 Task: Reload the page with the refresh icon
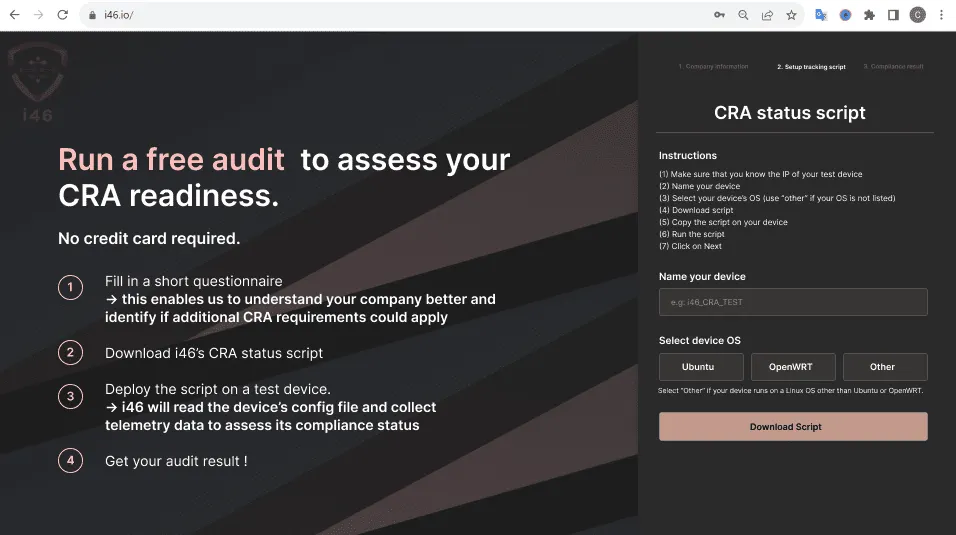tap(63, 15)
